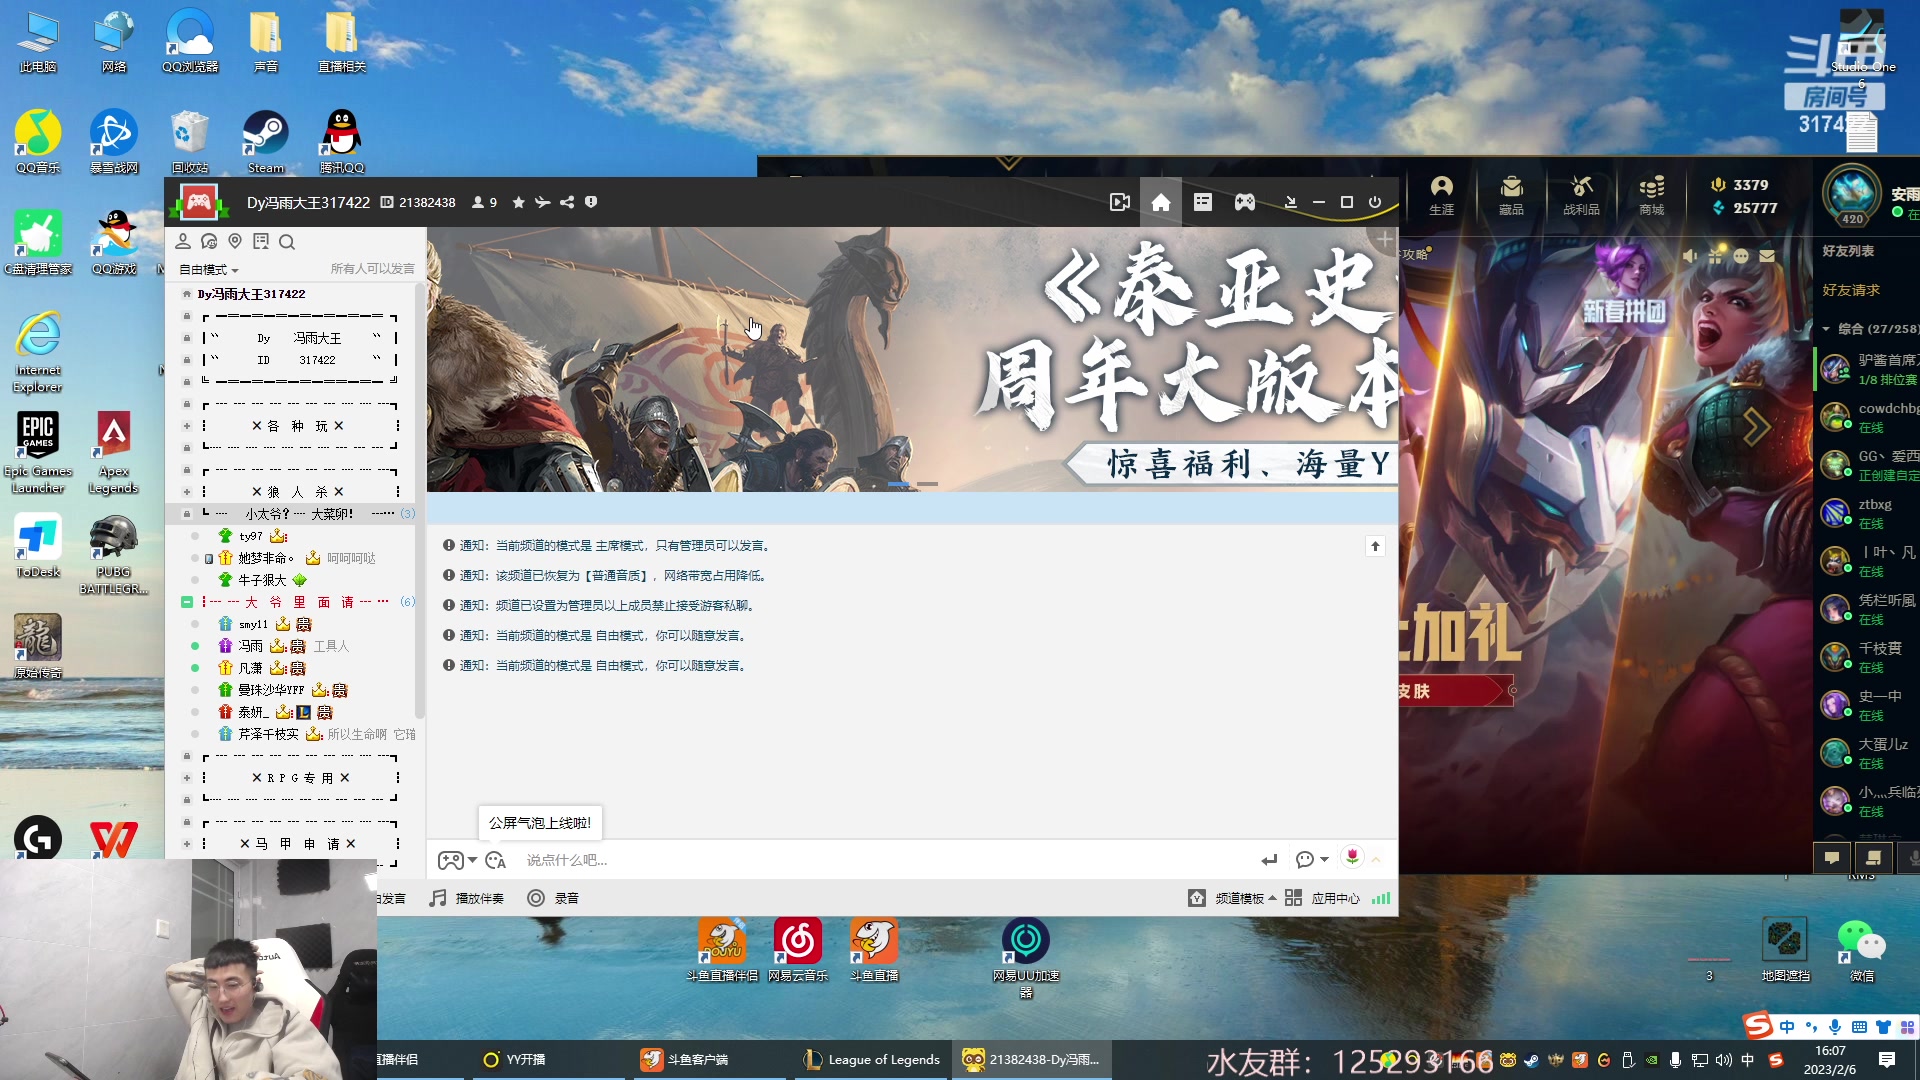The width and height of the screenshot is (1920, 1080).
Task: Switch to the home tab in the Douyu window
Action: point(1160,202)
